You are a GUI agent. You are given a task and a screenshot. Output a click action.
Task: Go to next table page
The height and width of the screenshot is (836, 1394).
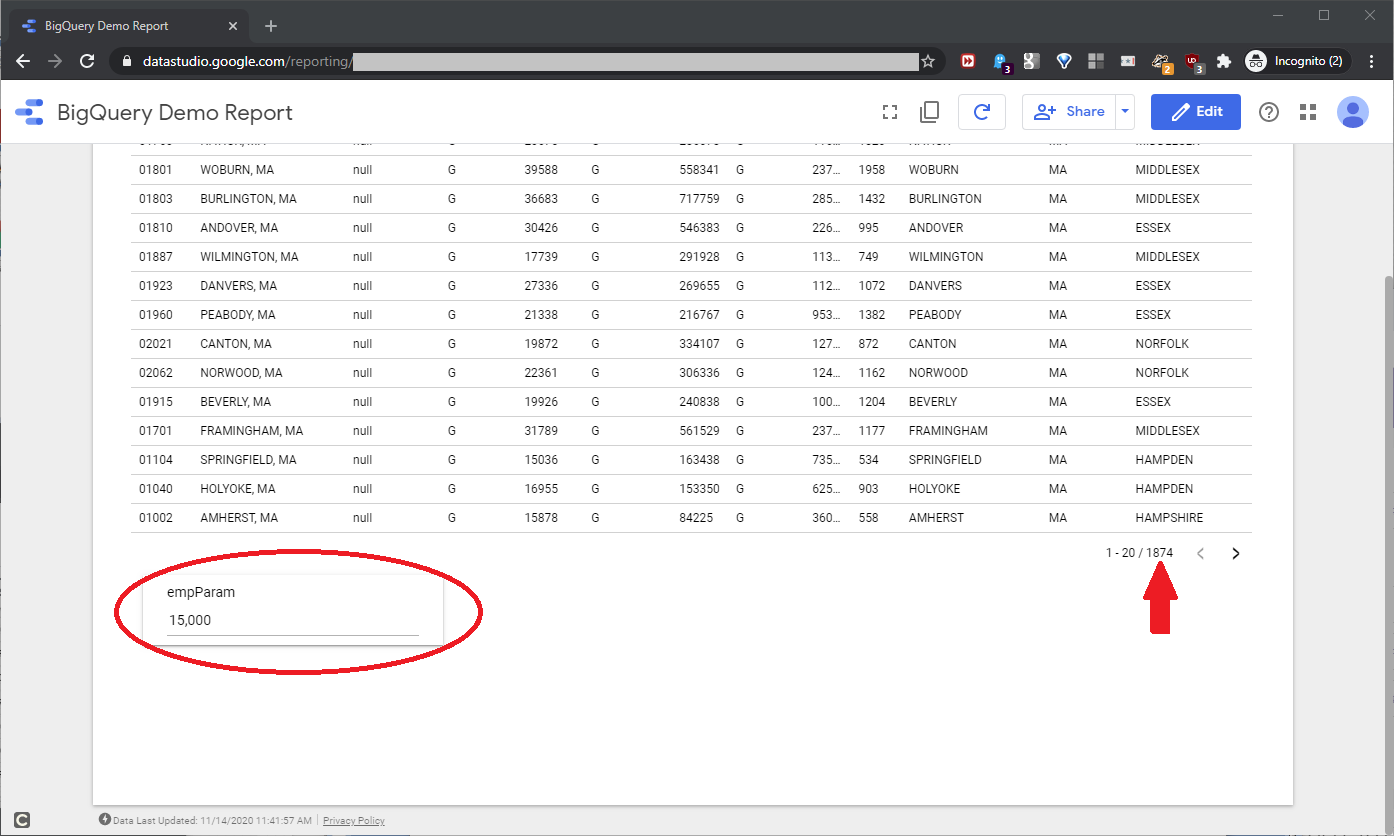[x=1236, y=553]
